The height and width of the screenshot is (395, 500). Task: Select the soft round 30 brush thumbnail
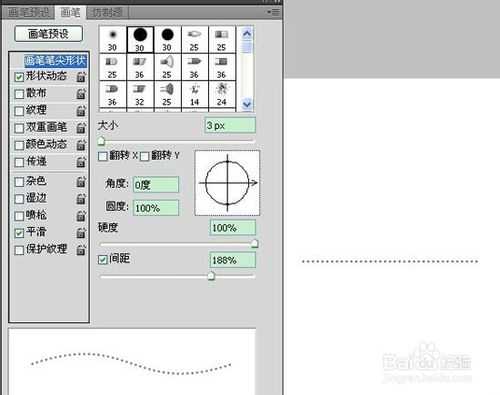(113, 40)
